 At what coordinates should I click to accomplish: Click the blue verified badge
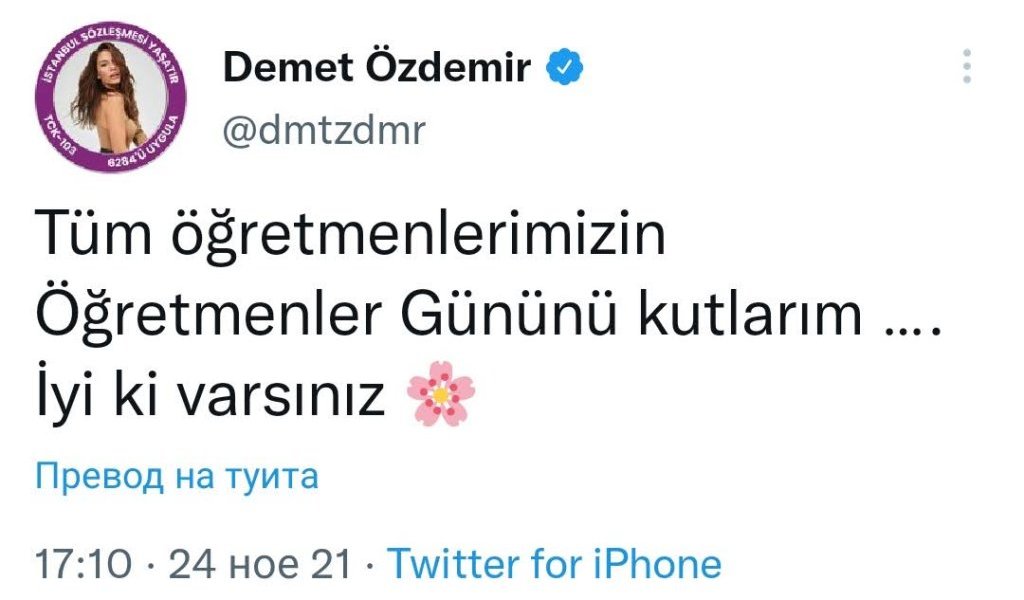pyautogui.click(x=565, y=68)
